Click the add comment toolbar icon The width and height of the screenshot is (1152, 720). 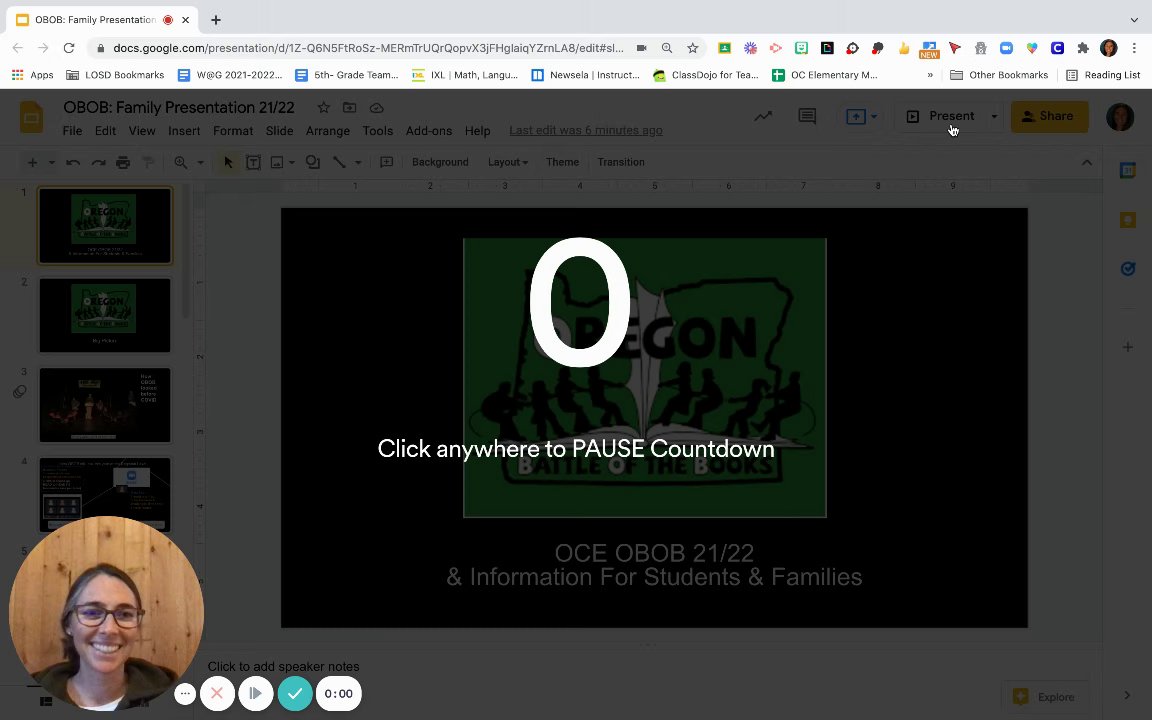386,162
